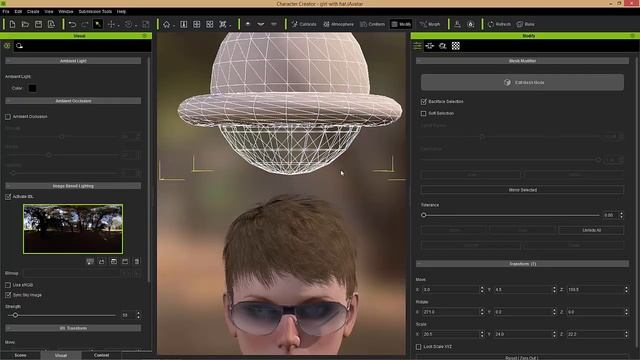Click the Mirror Selected button
640x360 pixels.
522,190
